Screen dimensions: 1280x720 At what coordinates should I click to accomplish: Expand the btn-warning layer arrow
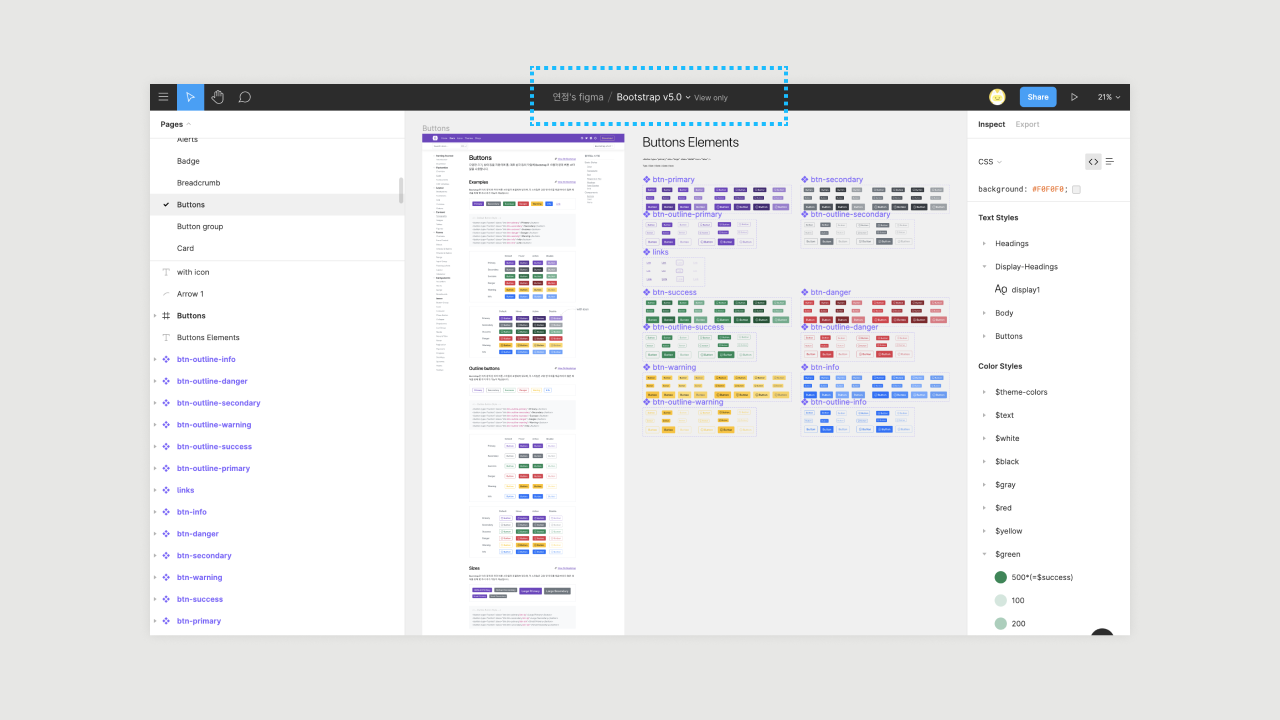point(155,578)
